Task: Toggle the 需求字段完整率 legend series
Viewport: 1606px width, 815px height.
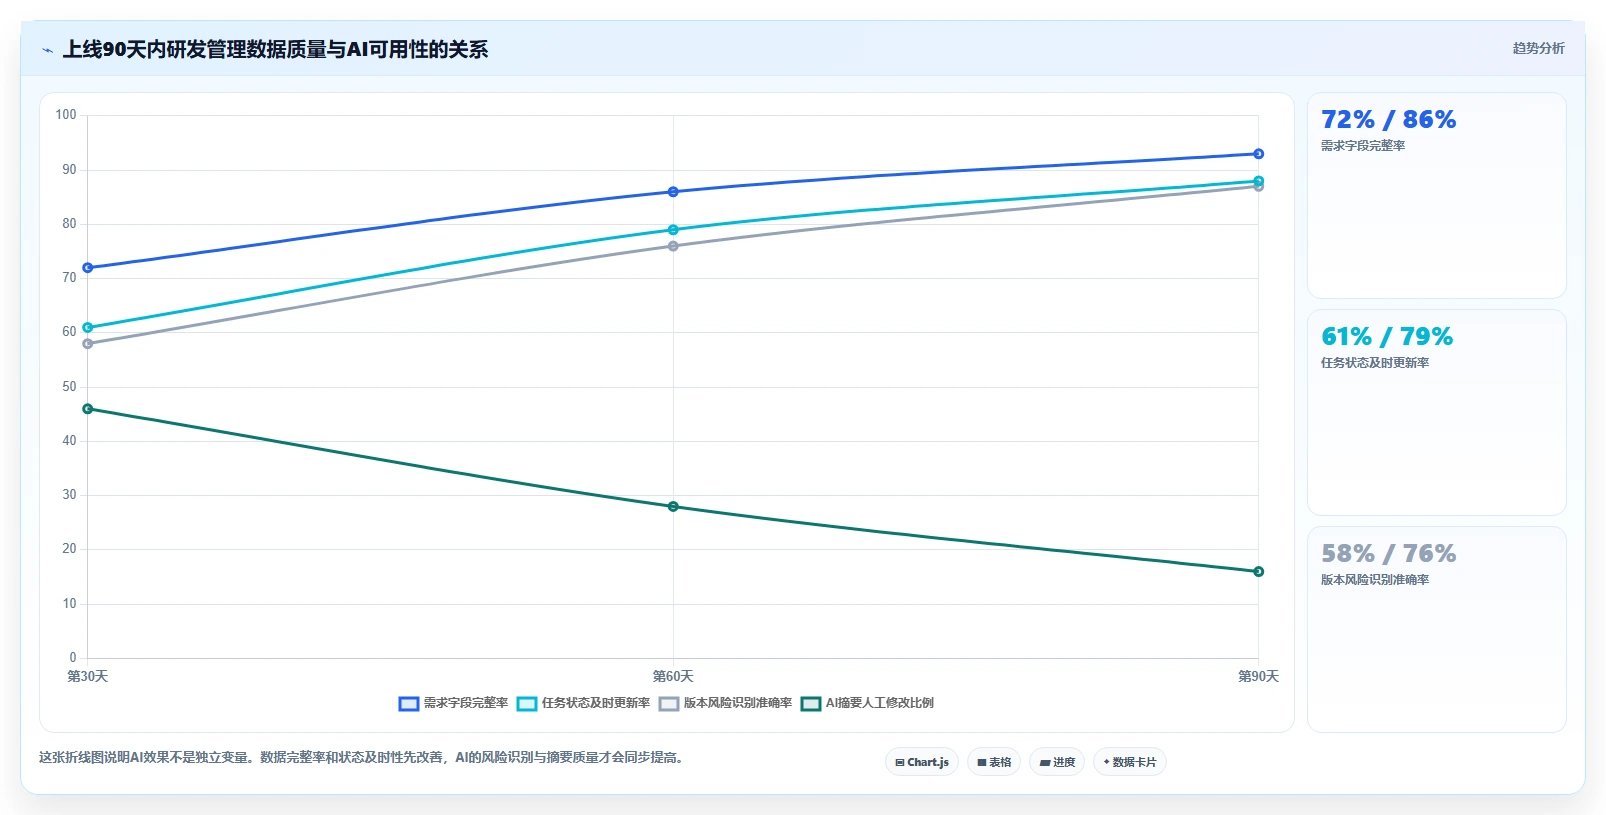Action: pyautogui.click(x=454, y=703)
